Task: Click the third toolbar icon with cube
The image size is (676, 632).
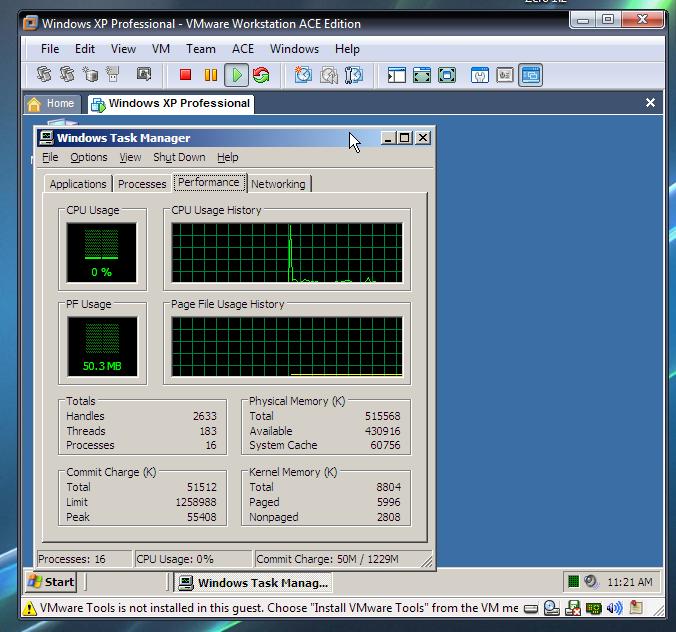Action: click(90, 74)
